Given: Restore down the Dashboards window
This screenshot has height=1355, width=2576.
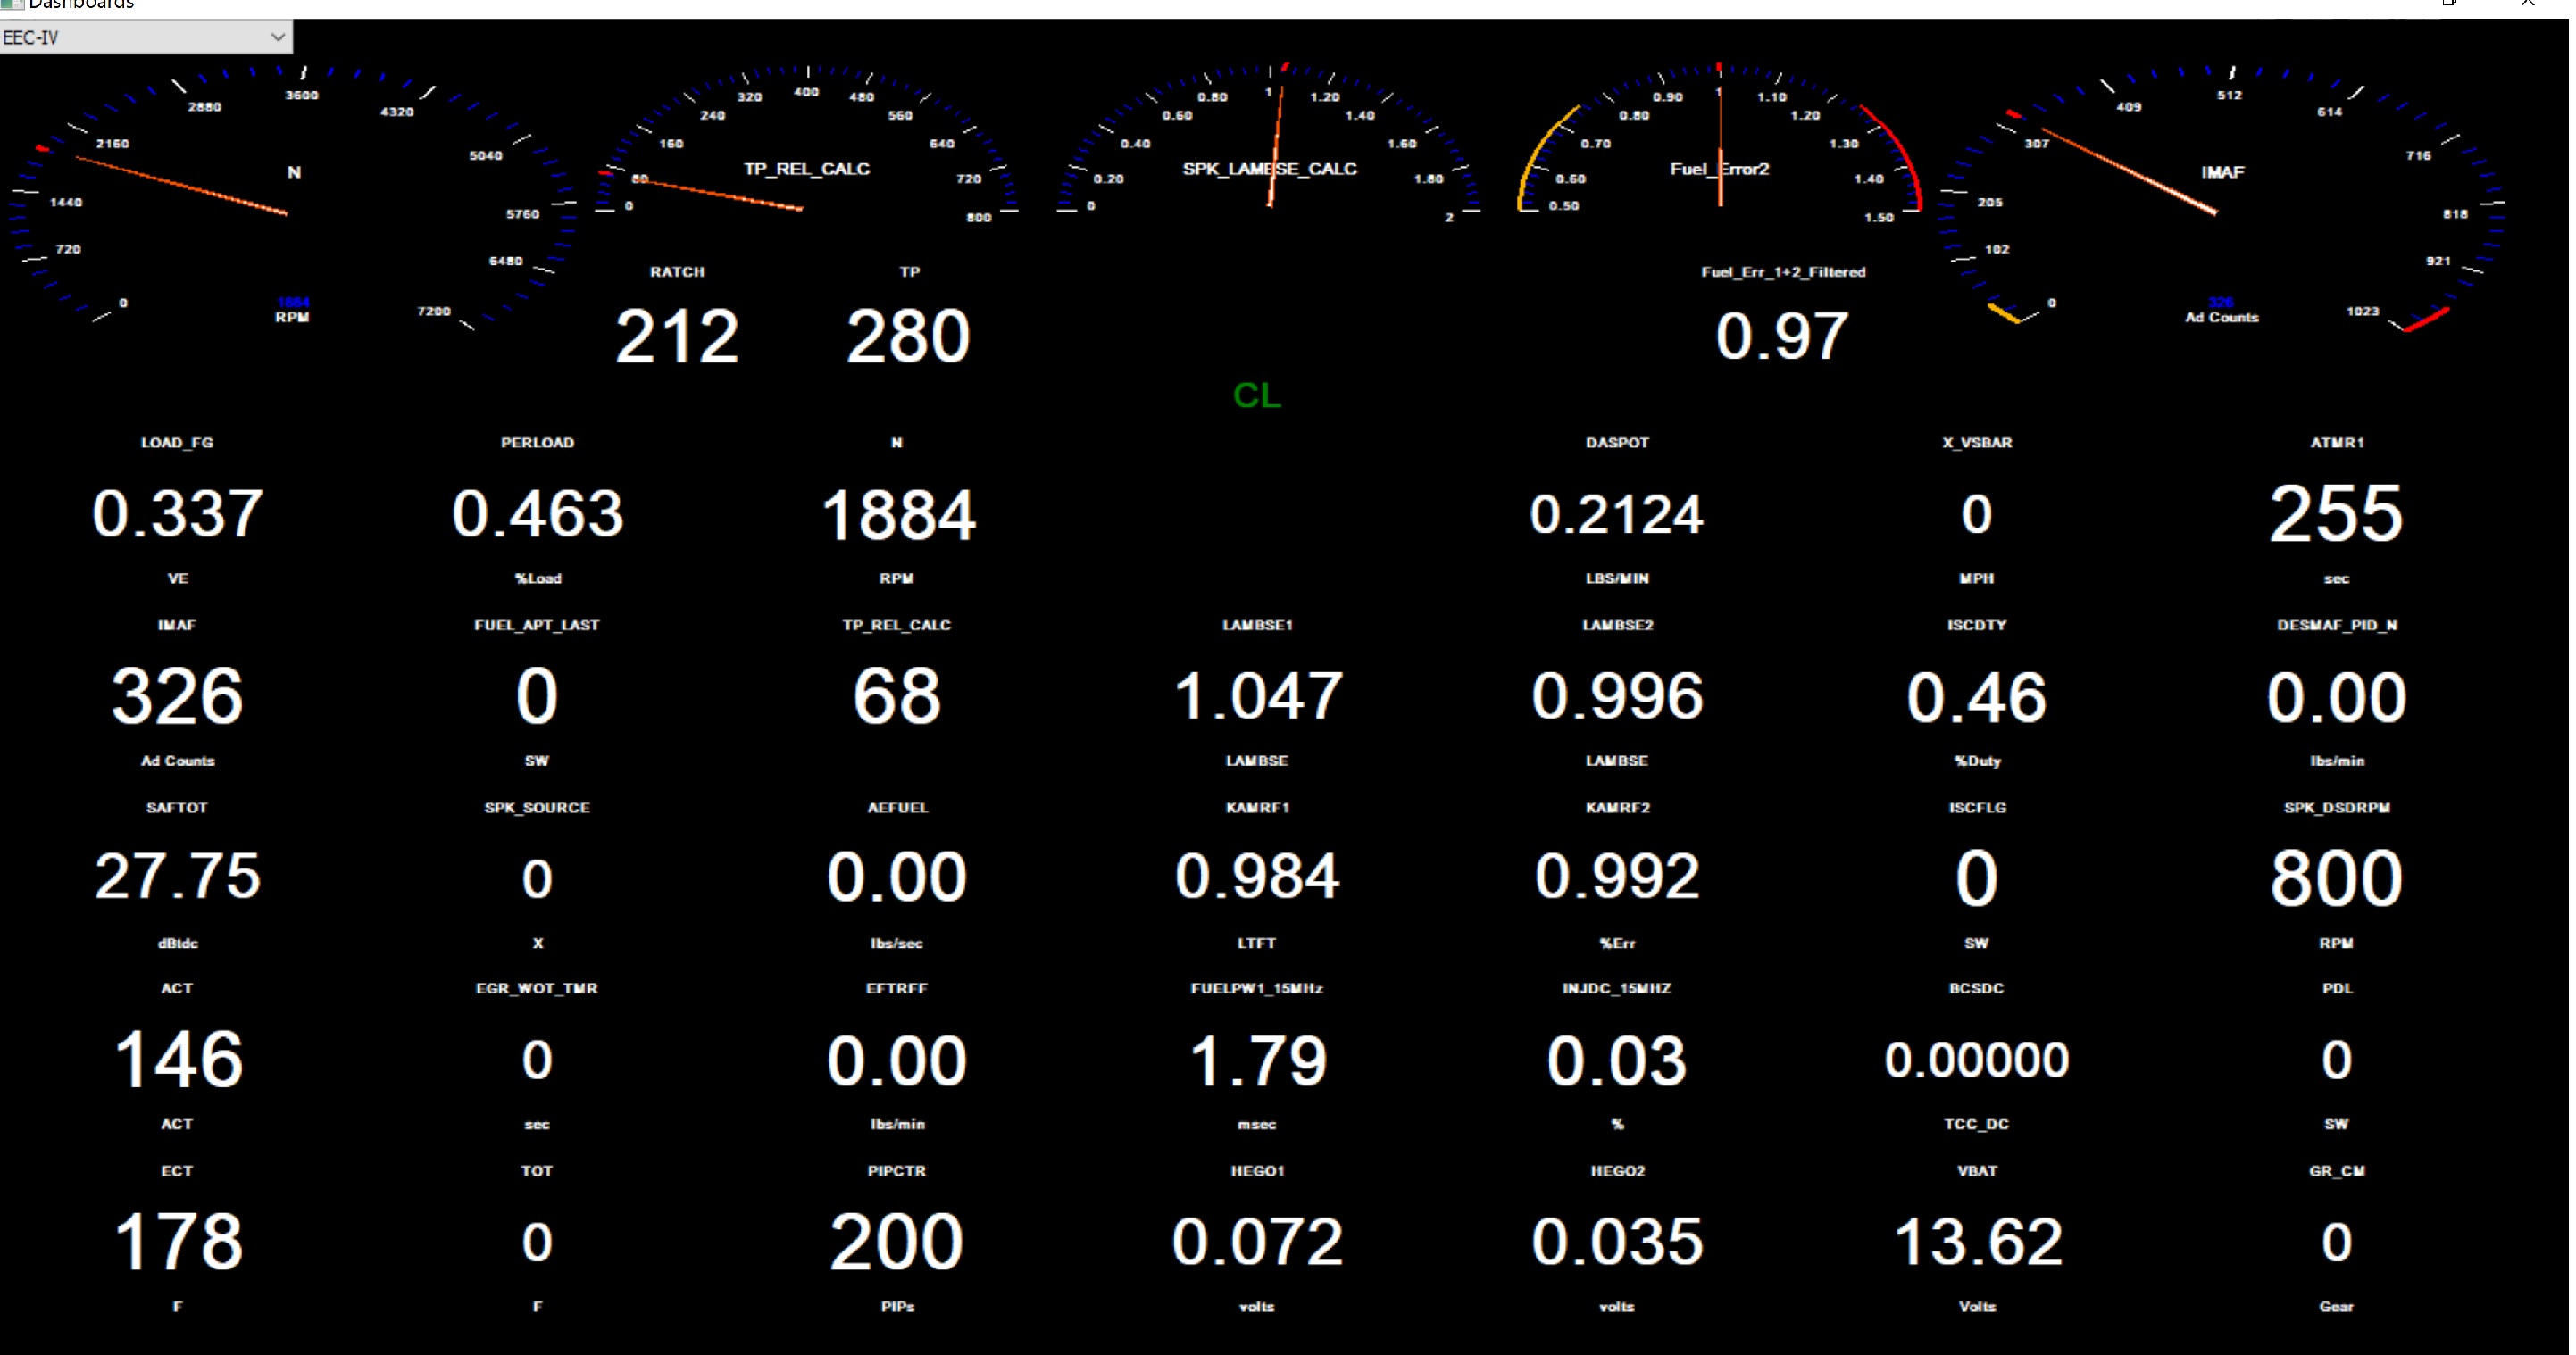Looking at the screenshot, I should tap(2449, 4).
